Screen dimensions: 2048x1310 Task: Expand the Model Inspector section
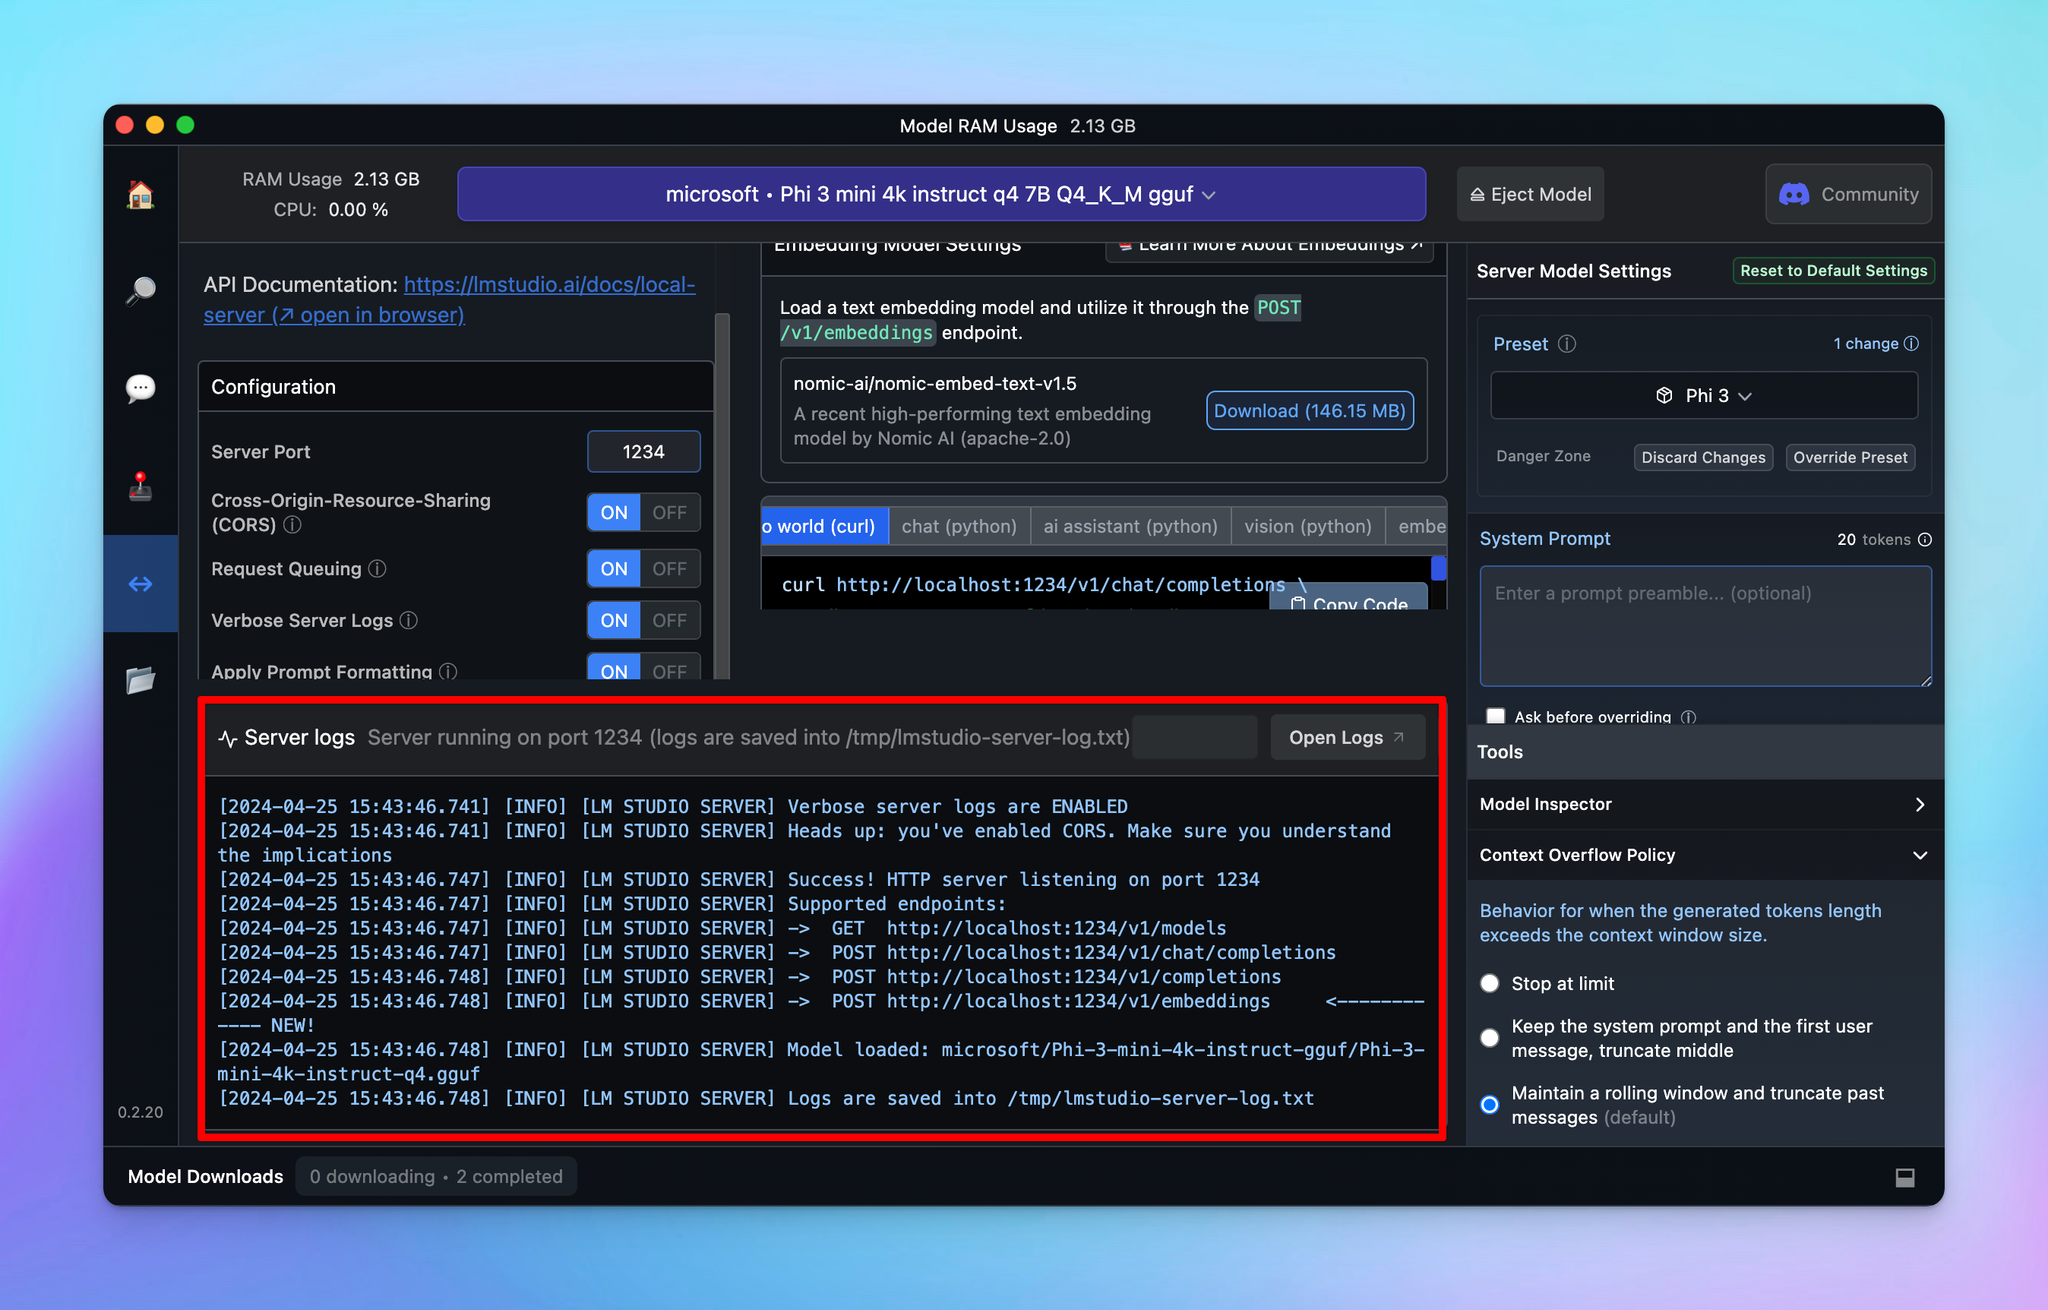click(1705, 804)
